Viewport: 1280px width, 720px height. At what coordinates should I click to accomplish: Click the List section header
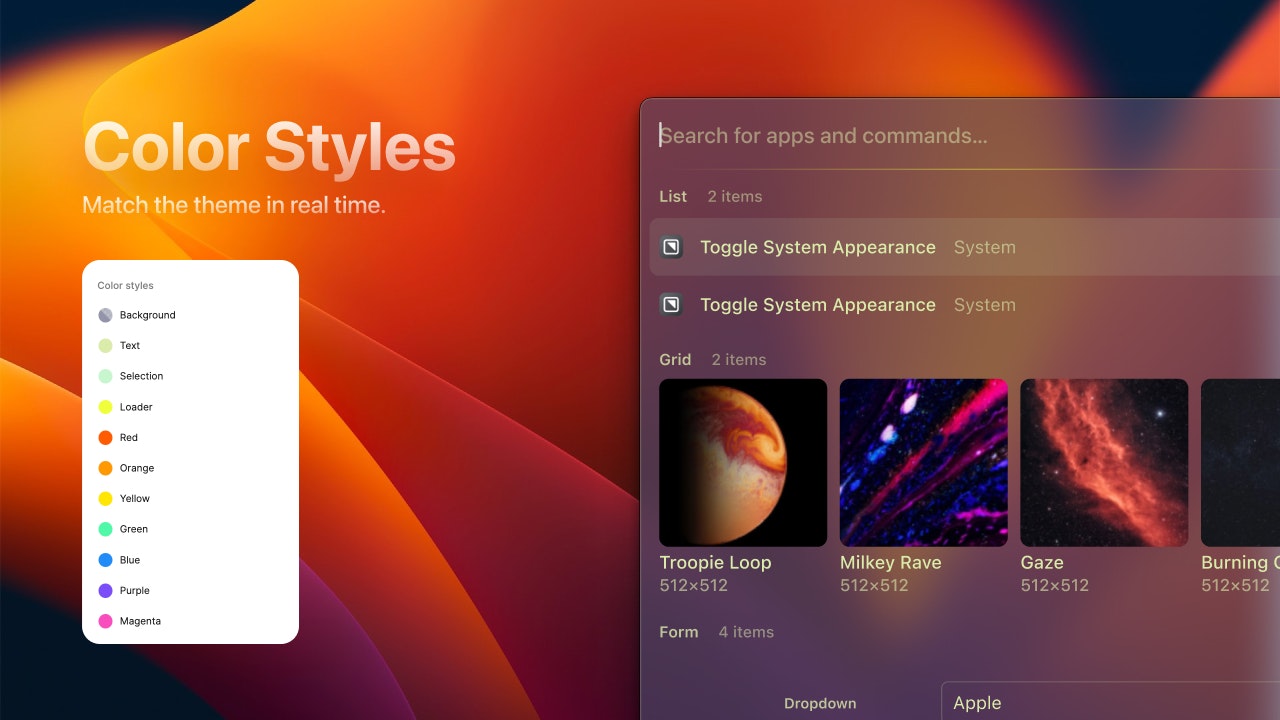tap(673, 196)
